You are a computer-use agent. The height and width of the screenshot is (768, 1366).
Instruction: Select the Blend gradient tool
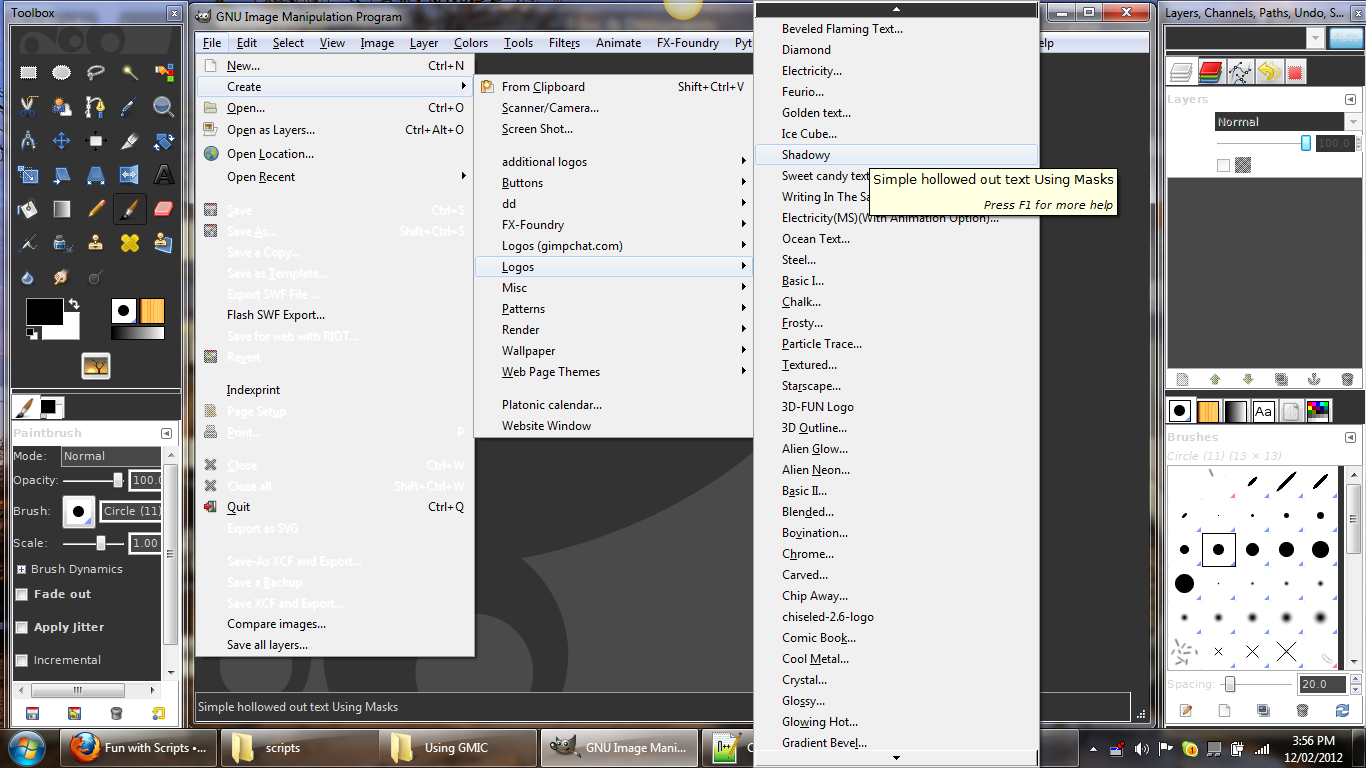[x=62, y=208]
